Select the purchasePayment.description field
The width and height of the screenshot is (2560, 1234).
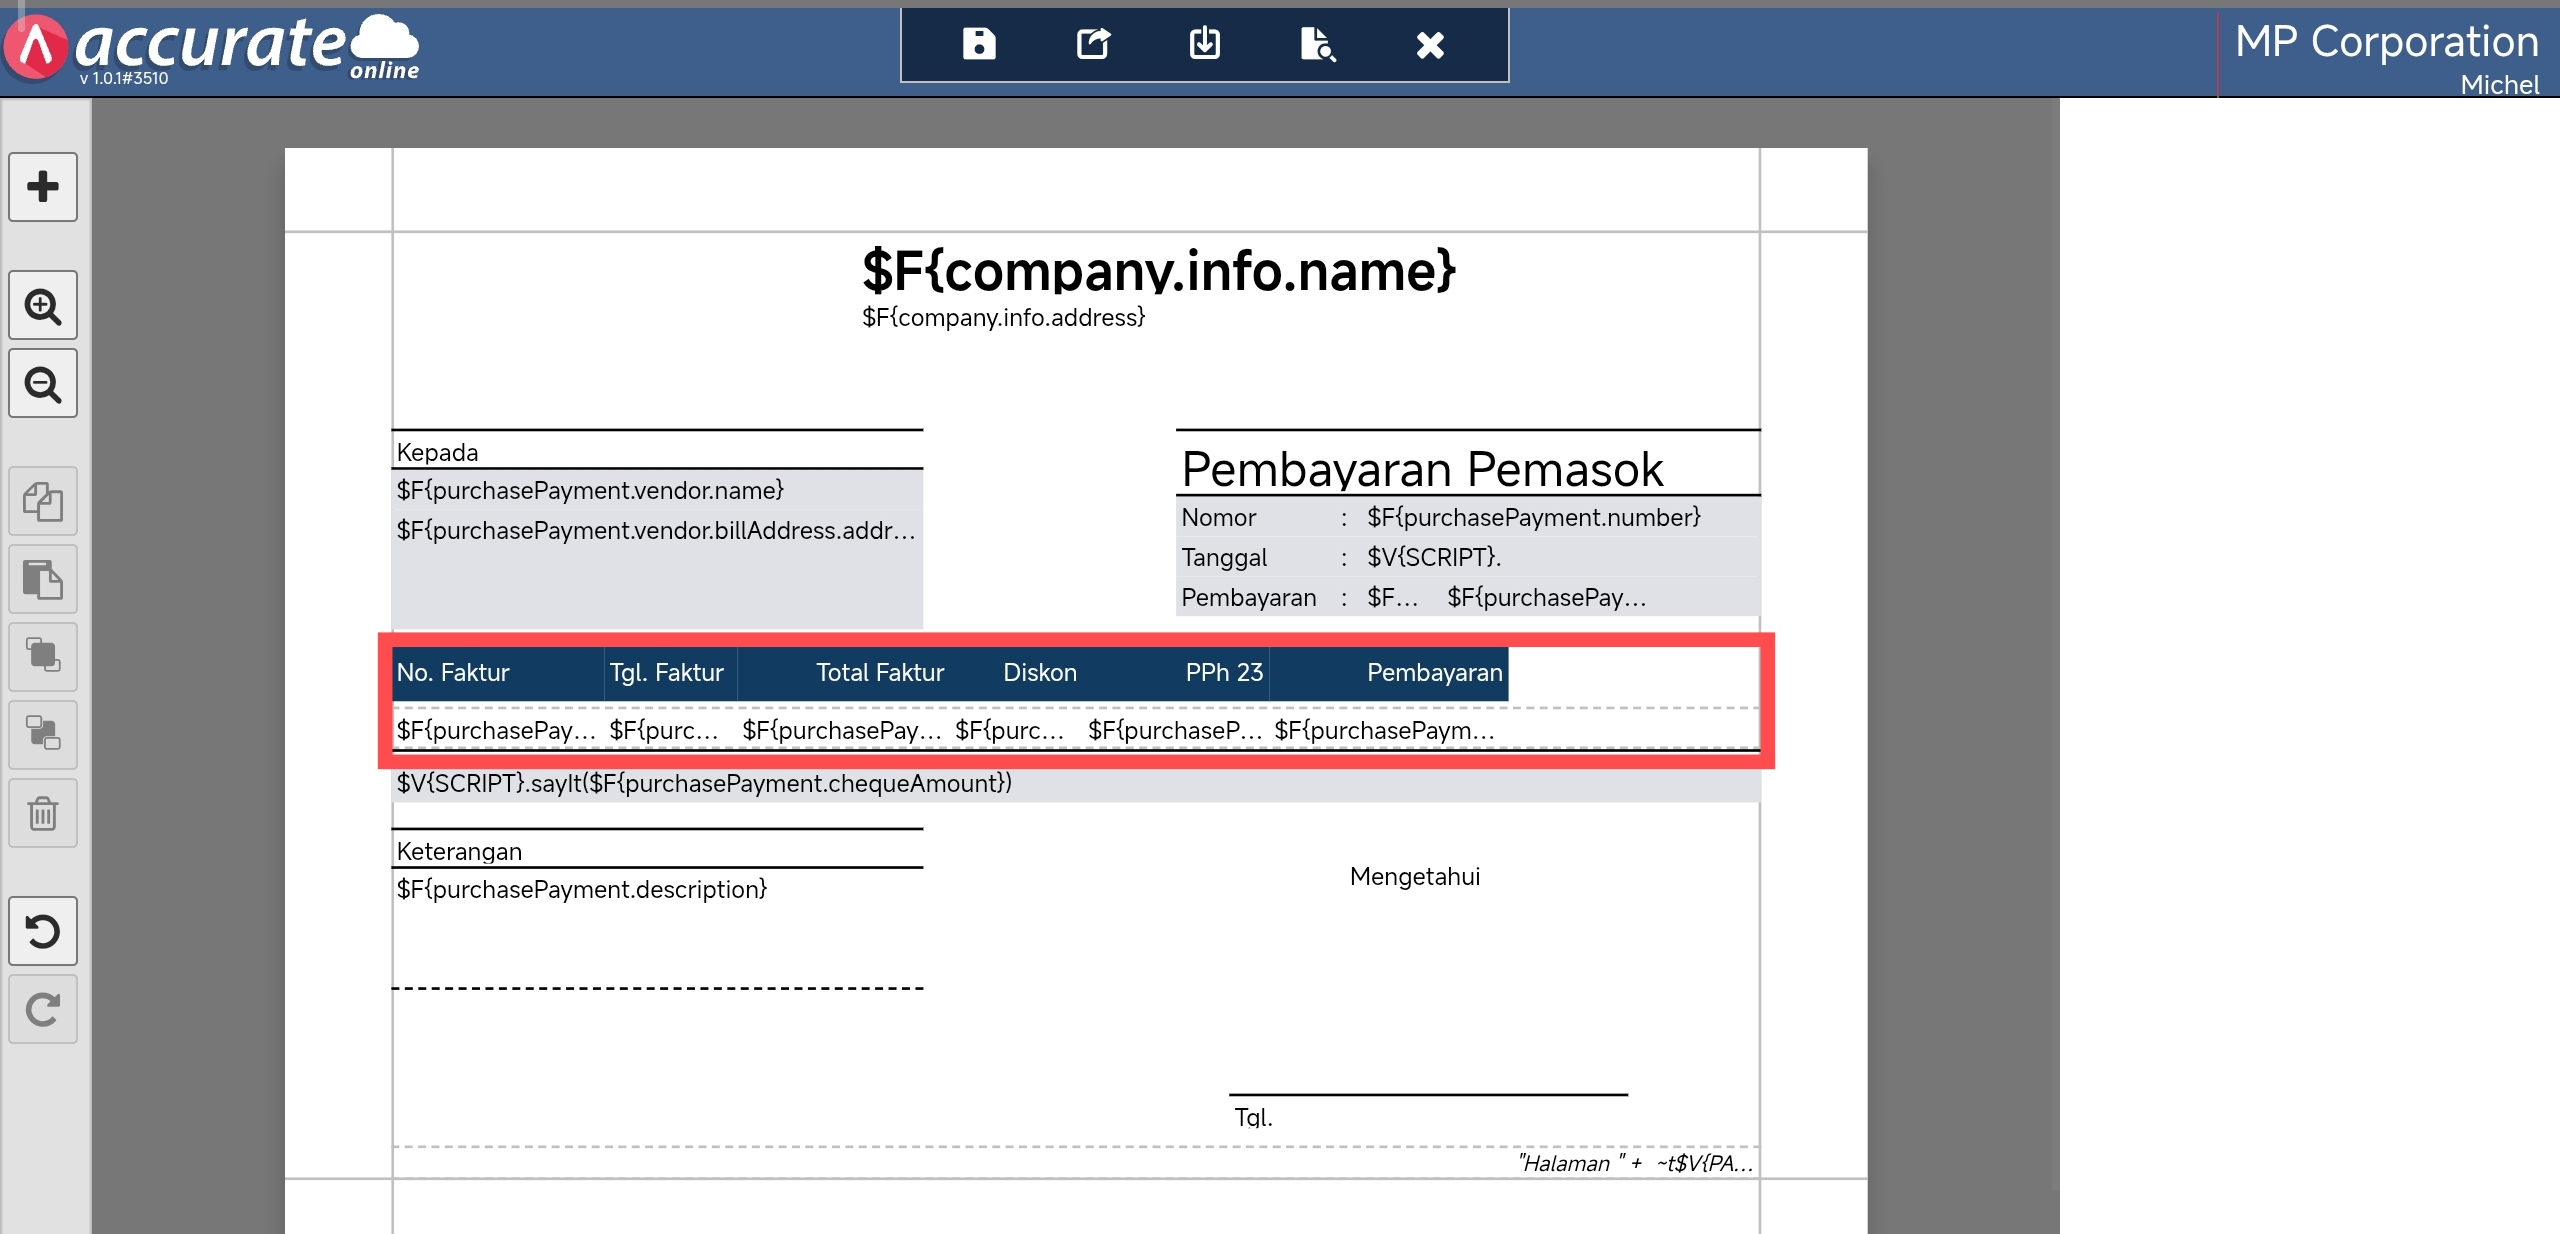pyautogui.click(x=581, y=889)
